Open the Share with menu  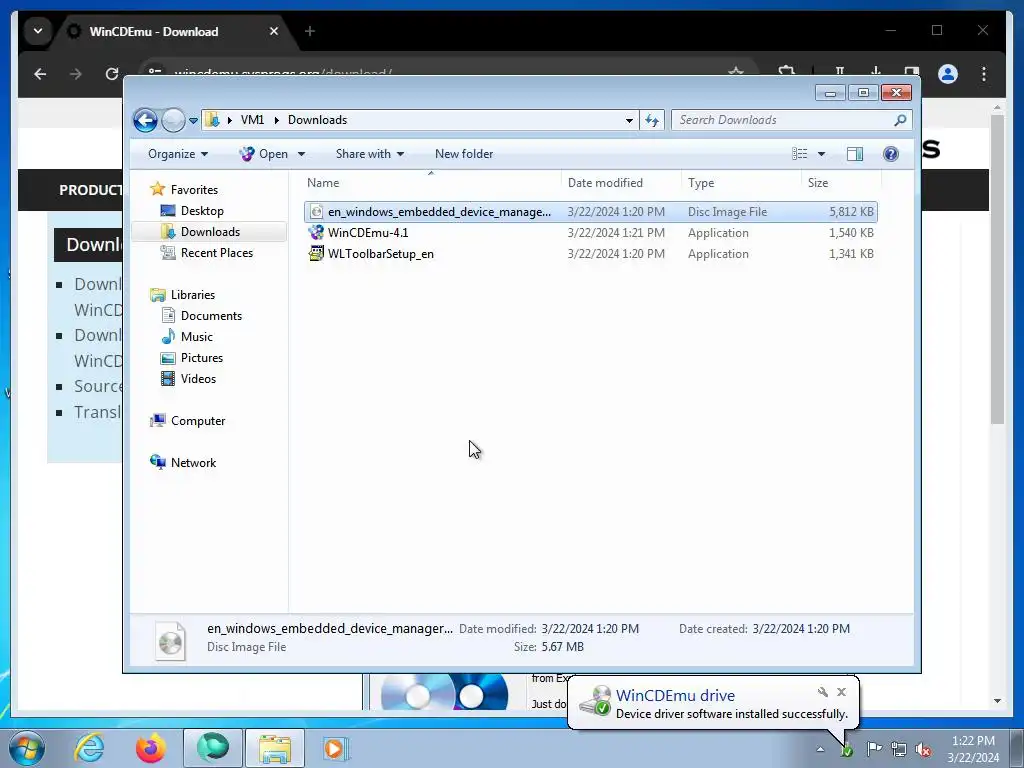point(370,154)
